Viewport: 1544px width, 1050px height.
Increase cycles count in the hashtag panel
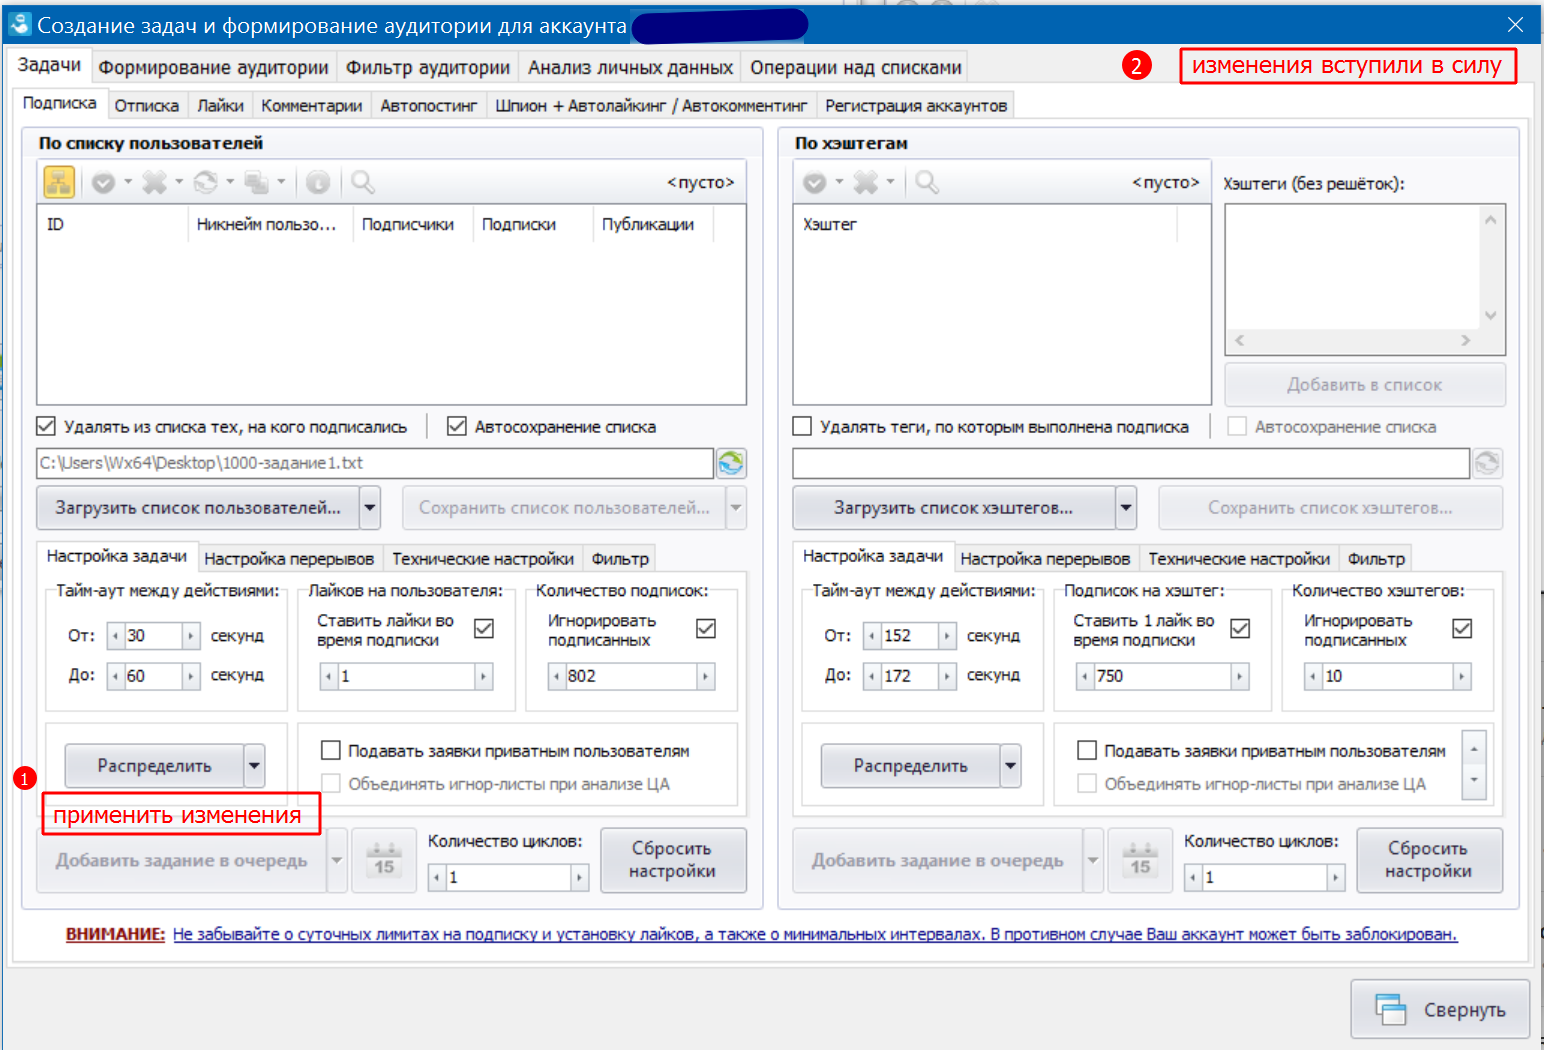pos(1335,878)
